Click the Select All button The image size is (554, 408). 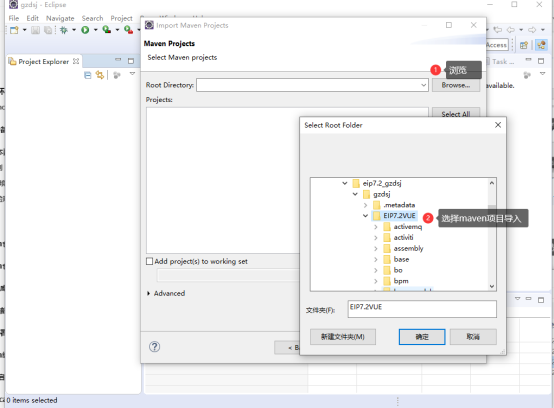(x=455, y=113)
